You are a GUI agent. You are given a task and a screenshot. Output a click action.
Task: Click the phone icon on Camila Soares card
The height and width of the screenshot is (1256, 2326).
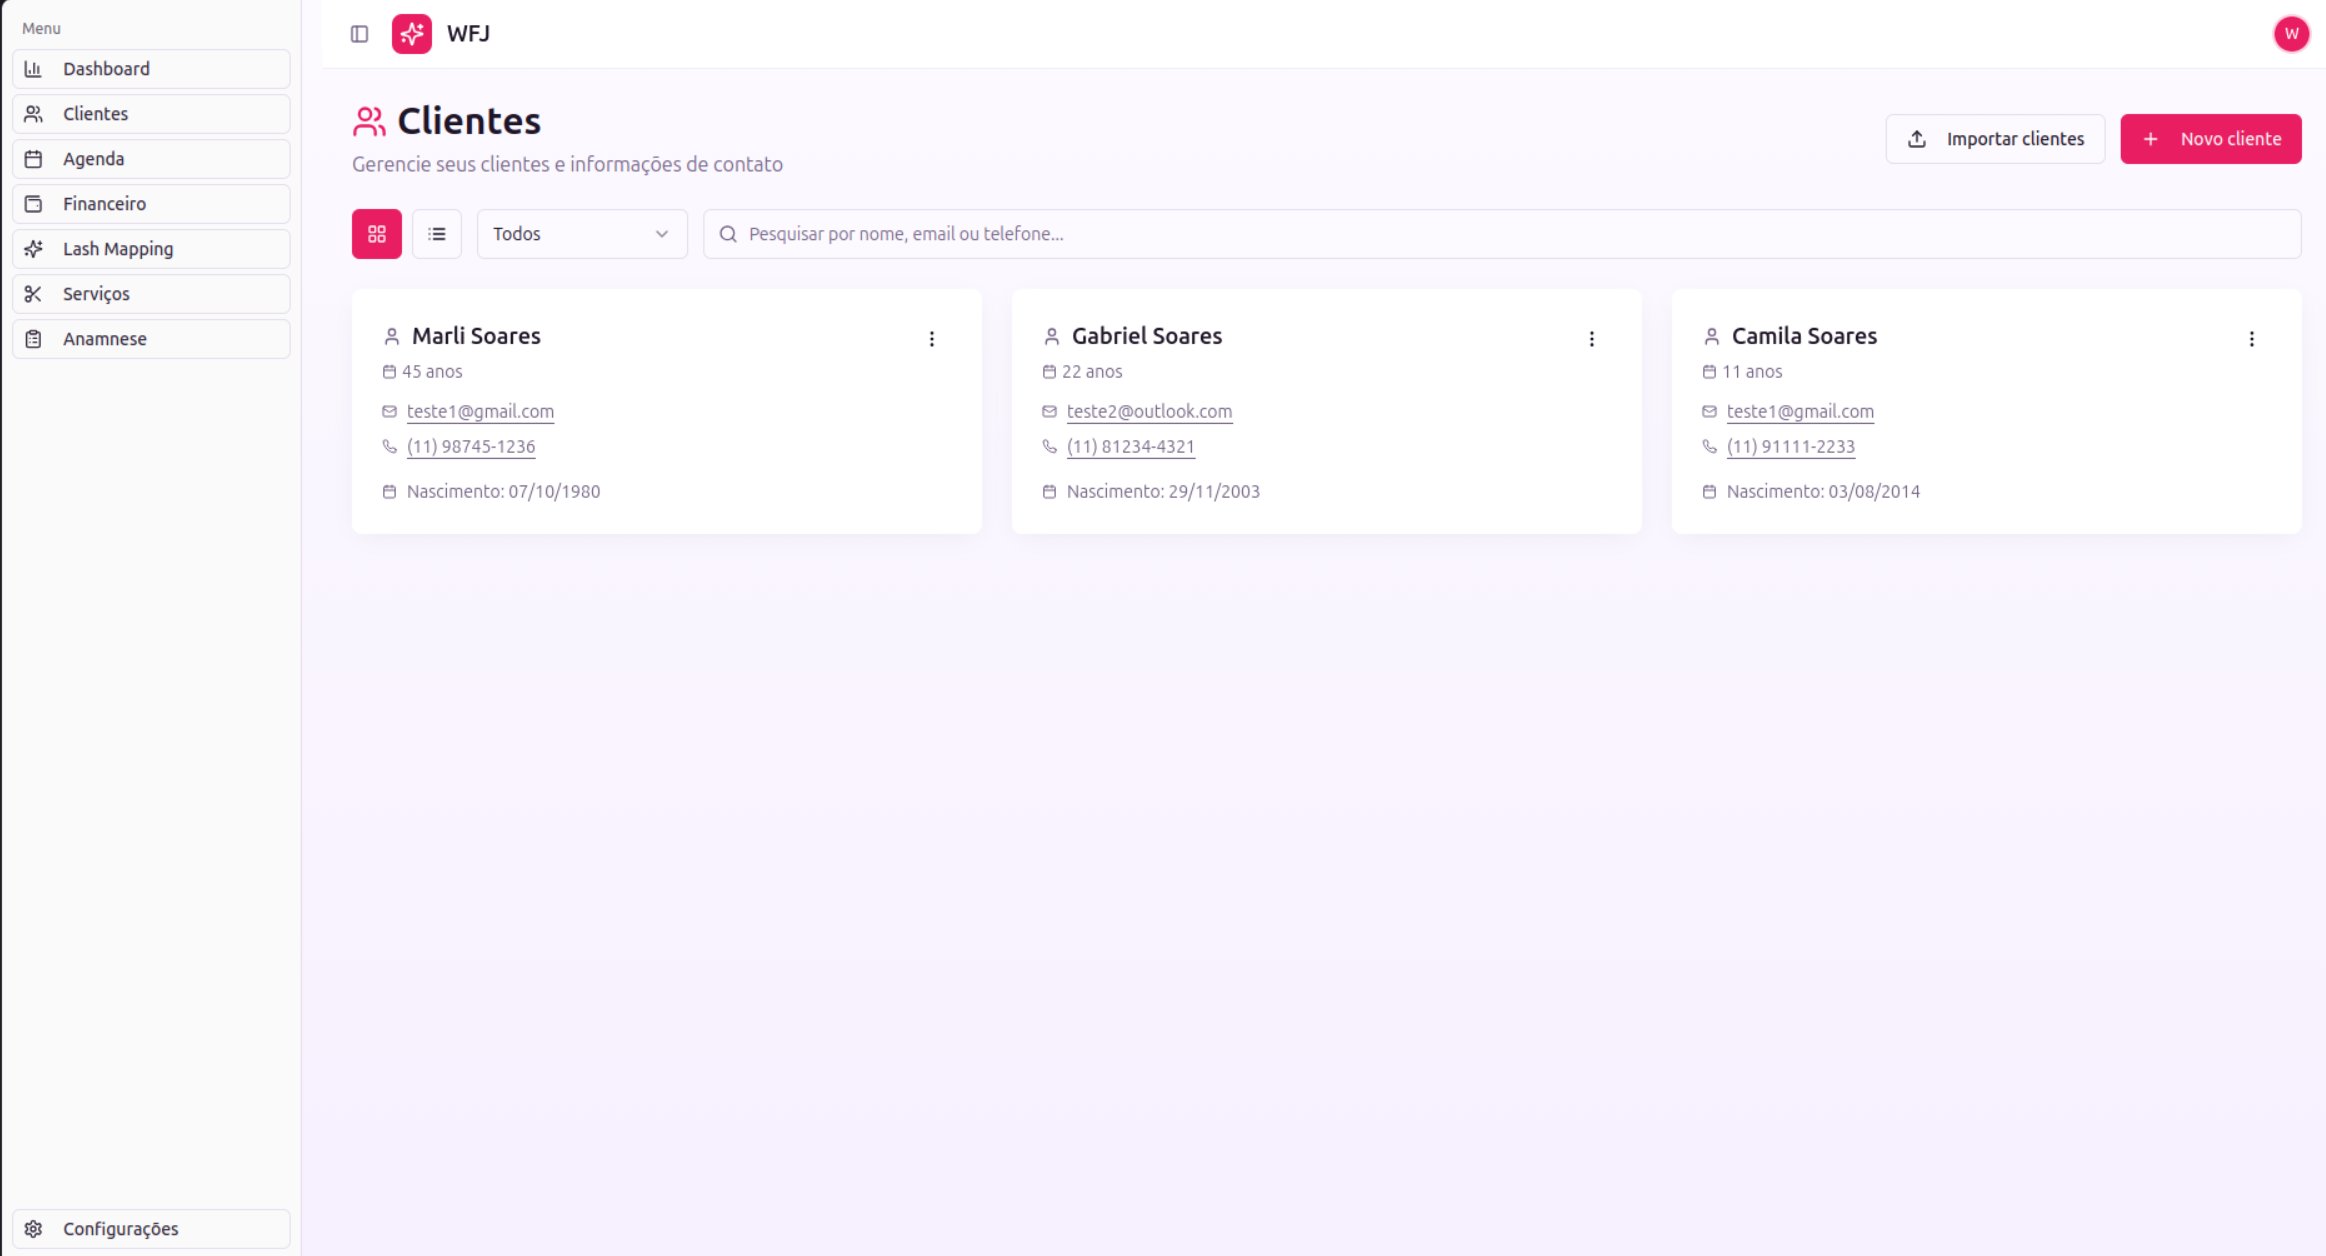1709,447
